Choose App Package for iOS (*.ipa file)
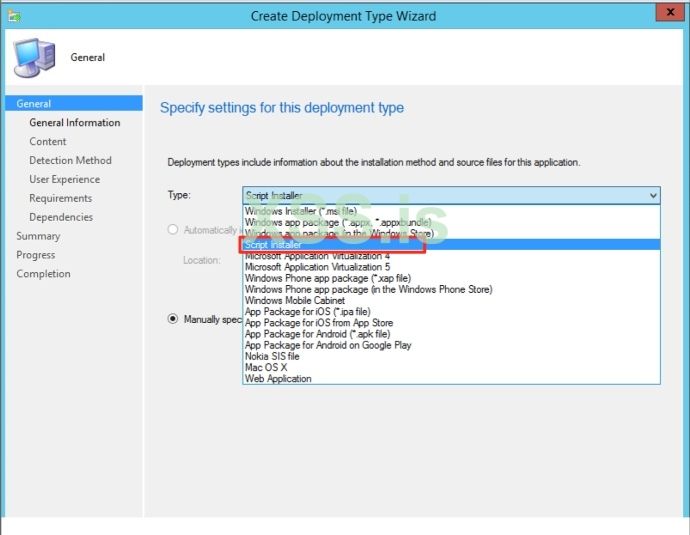The height and width of the screenshot is (535, 690). click(x=451, y=311)
